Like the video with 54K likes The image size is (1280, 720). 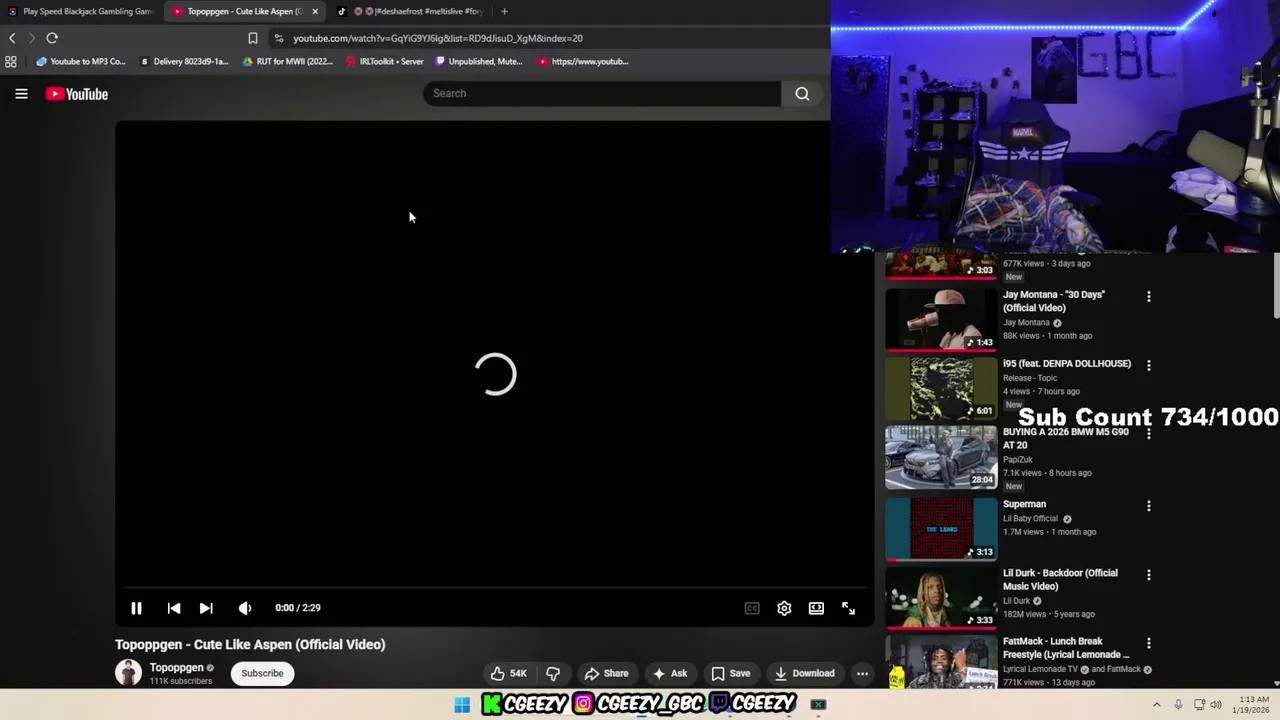[509, 673]
